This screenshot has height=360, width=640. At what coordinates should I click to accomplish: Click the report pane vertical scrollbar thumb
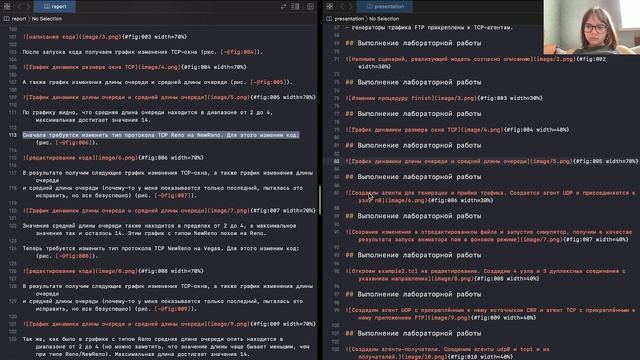click(320, 200)
